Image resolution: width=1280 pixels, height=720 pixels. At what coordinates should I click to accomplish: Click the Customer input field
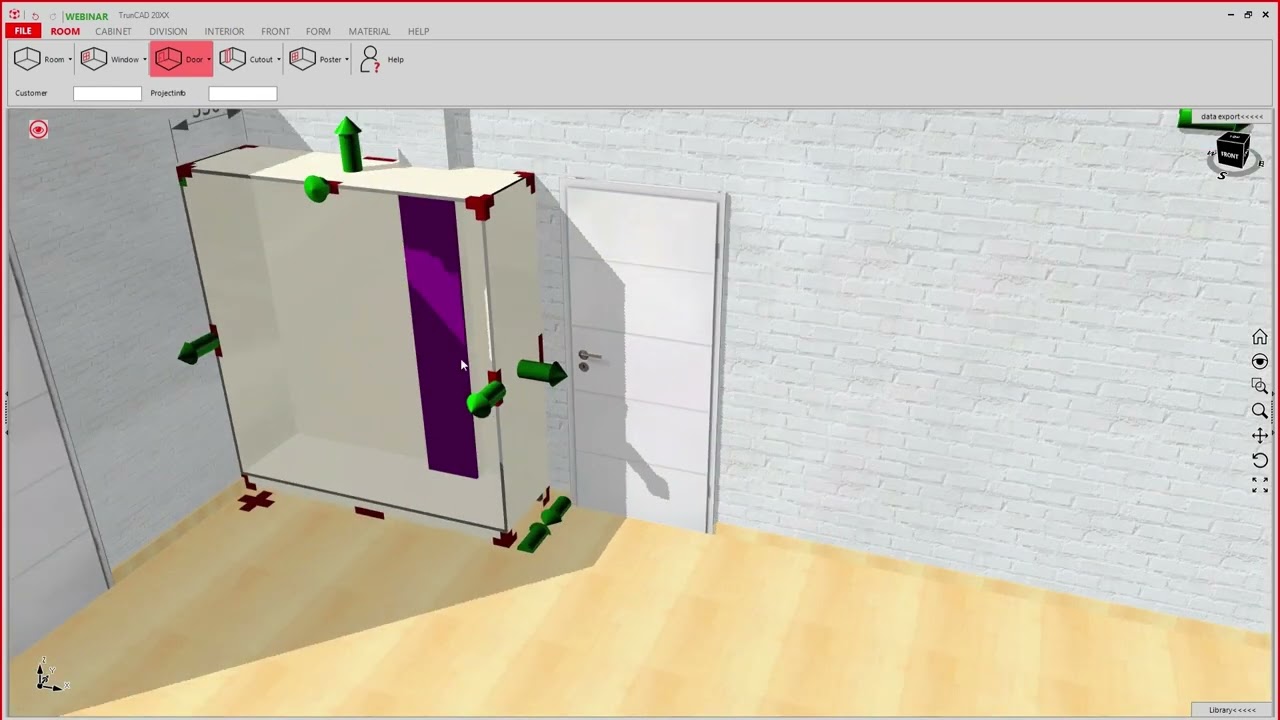pos(107,93)
